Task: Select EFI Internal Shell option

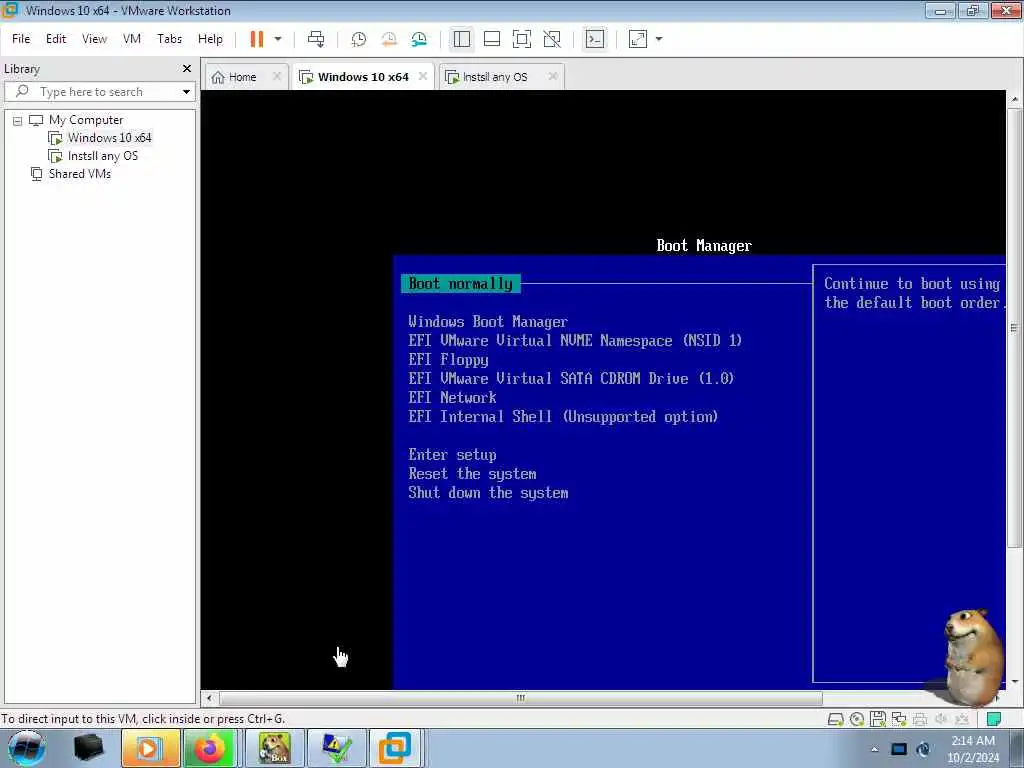Action: (x=563, y=416)
